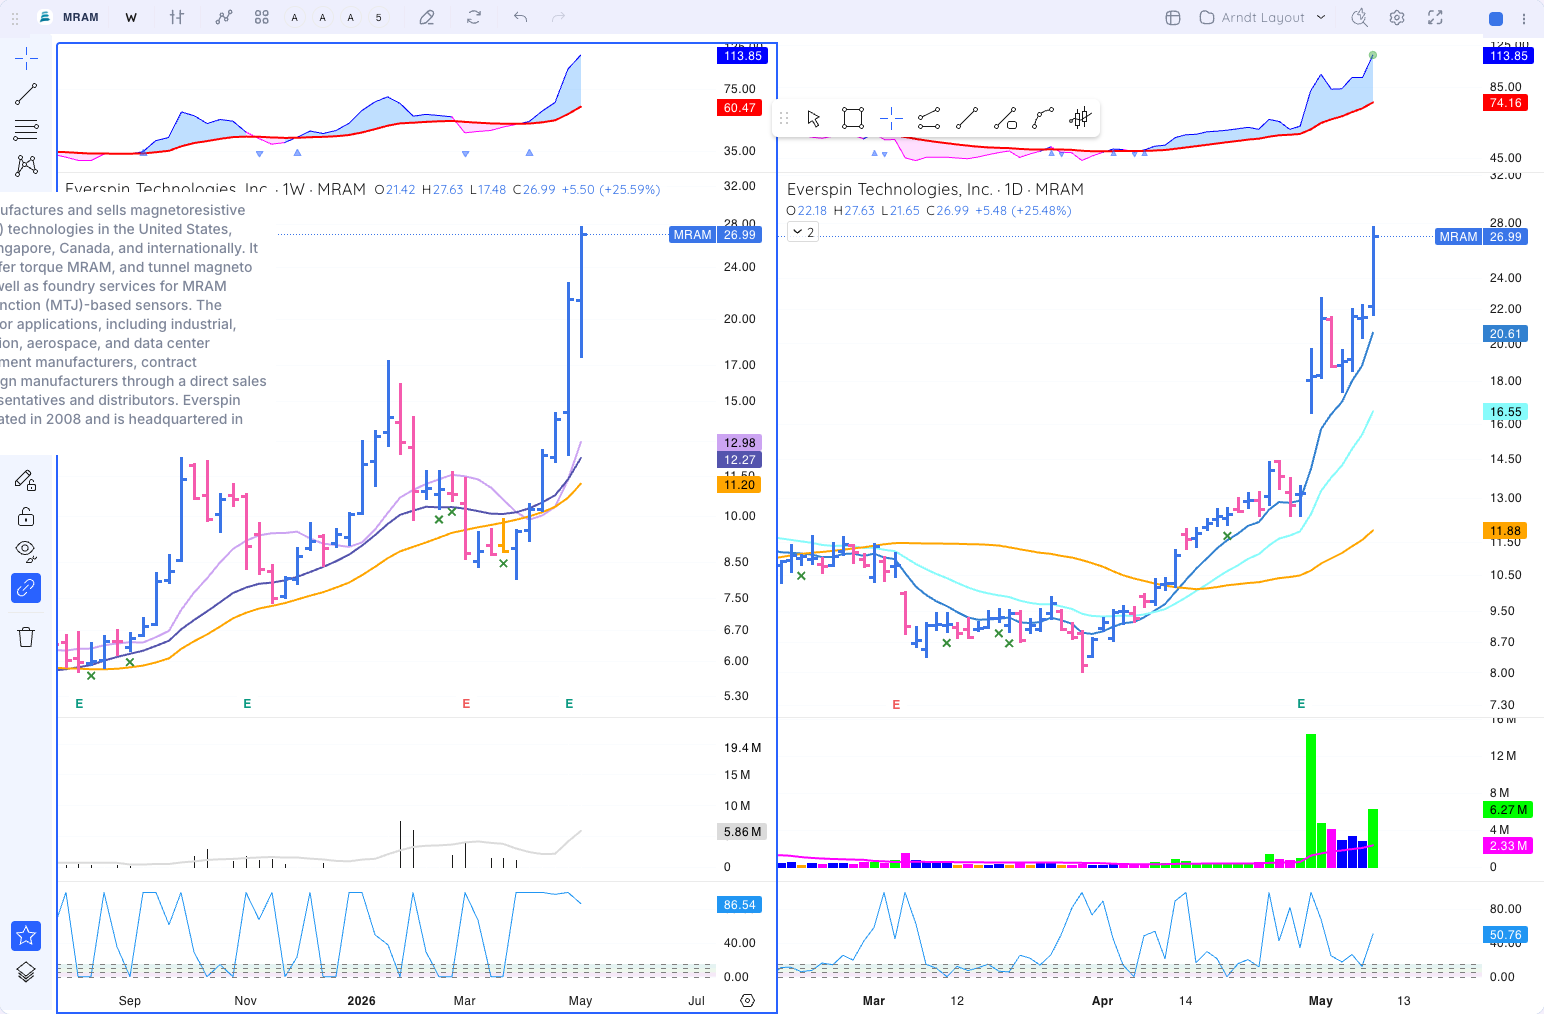Image resolution: width=1544 pixels, height=1014 pixels.
Task: Open the indicator templates grid
Action: (x=262, y=17)
